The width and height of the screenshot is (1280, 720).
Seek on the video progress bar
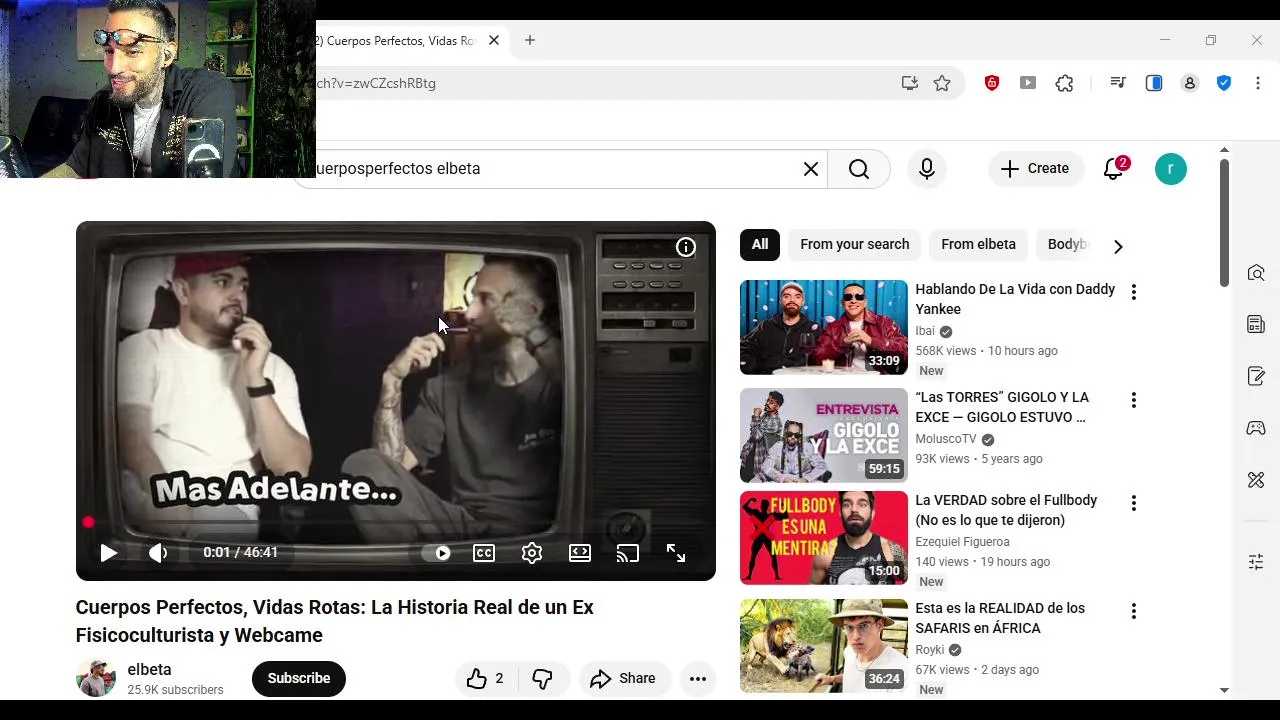click(x=396, y=522)
